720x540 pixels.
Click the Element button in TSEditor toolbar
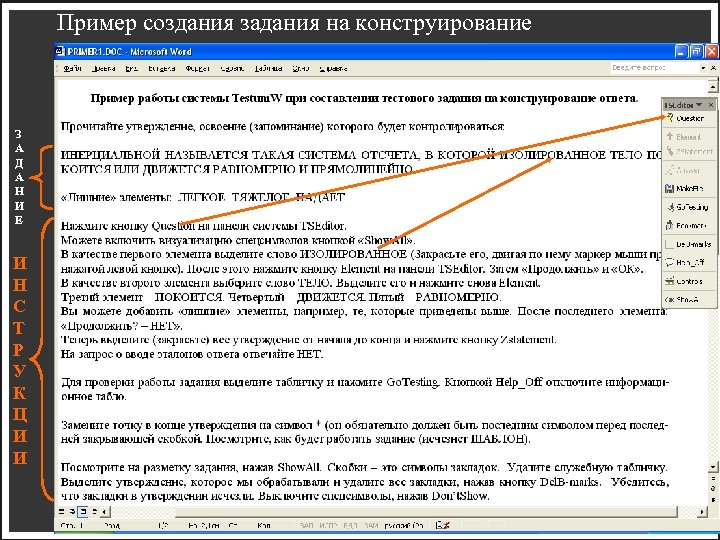(684, 137)
